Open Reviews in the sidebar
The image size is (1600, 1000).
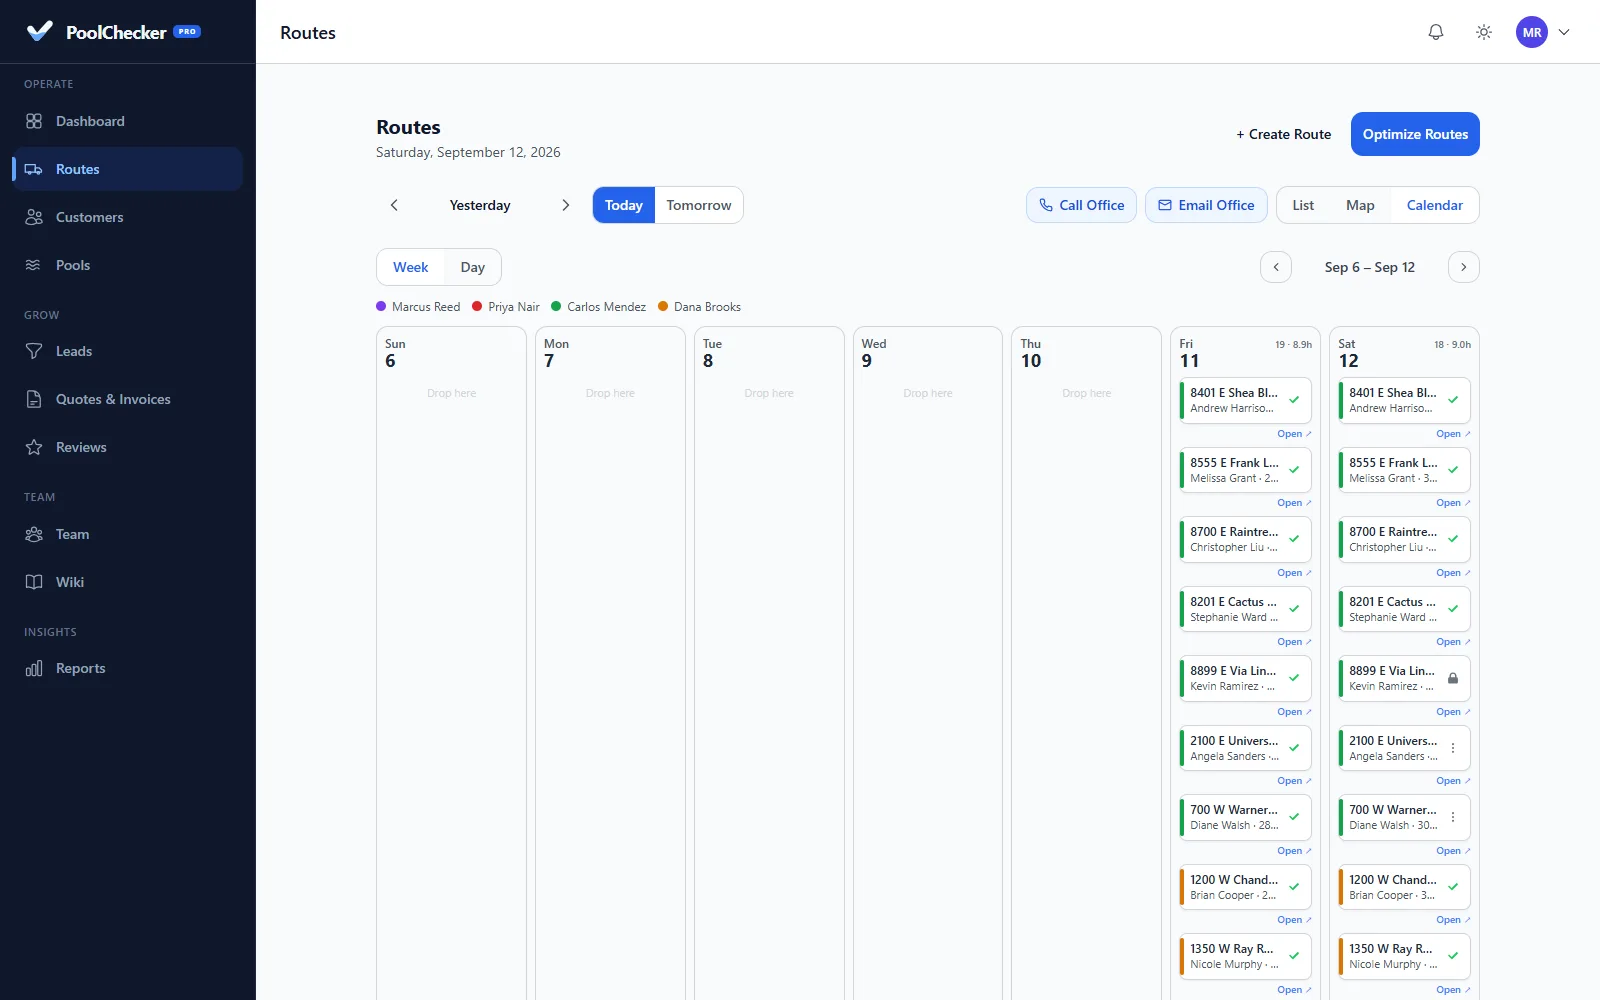tap(128, 447)
